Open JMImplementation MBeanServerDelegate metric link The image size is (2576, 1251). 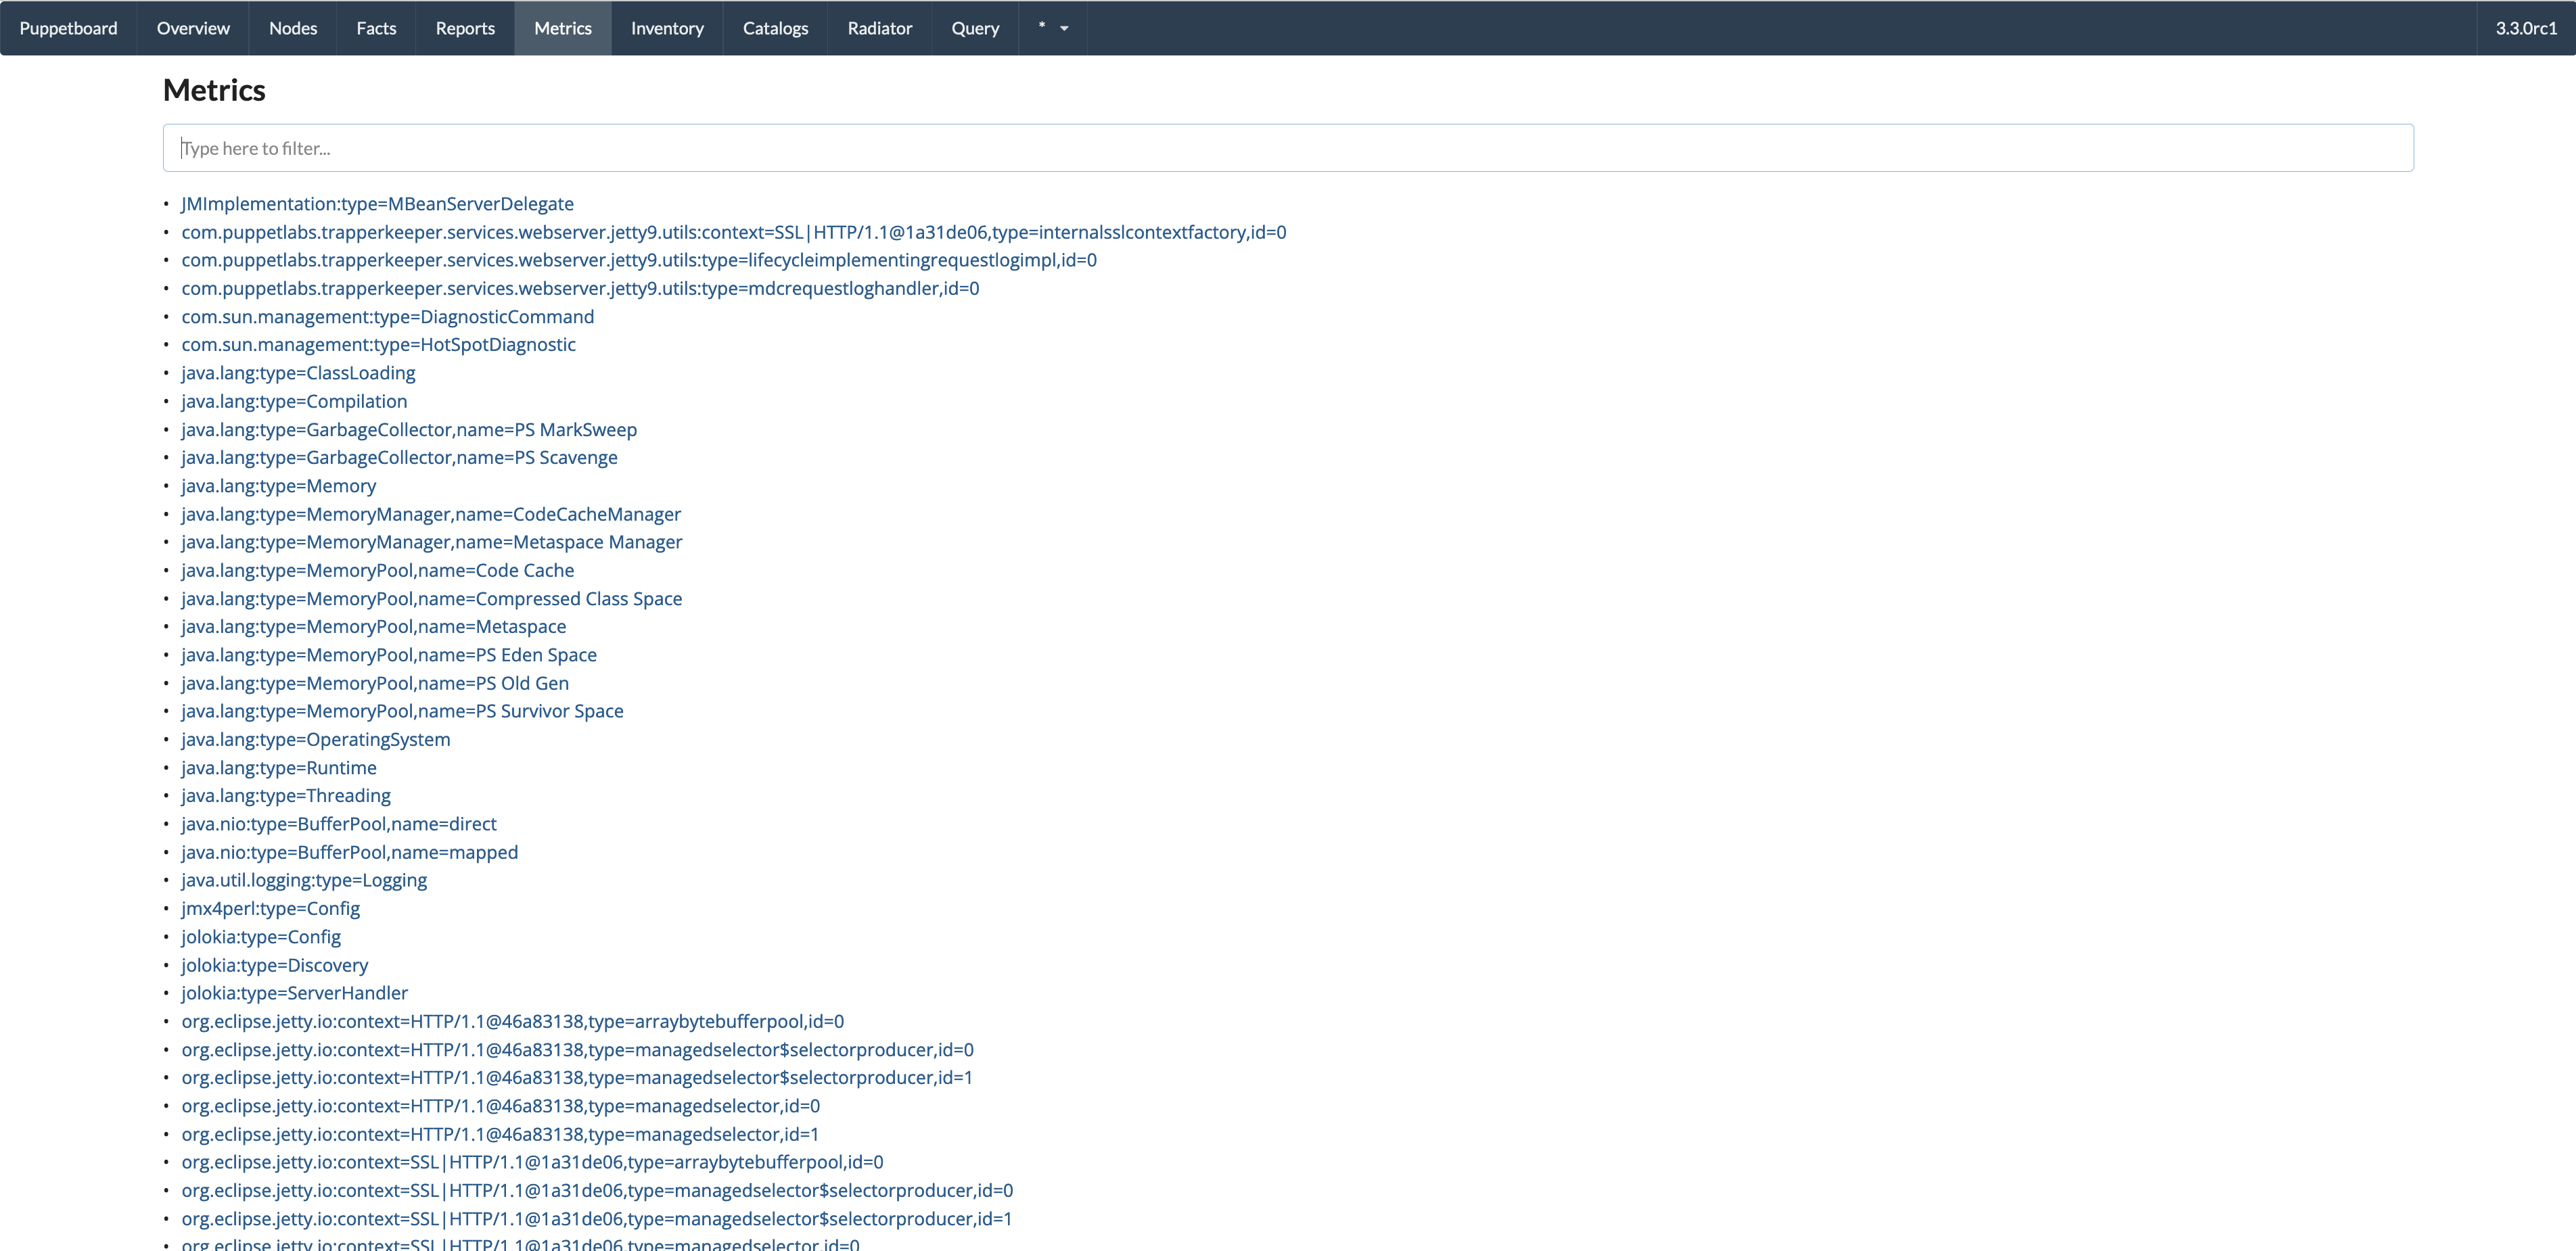pos(377,204)
